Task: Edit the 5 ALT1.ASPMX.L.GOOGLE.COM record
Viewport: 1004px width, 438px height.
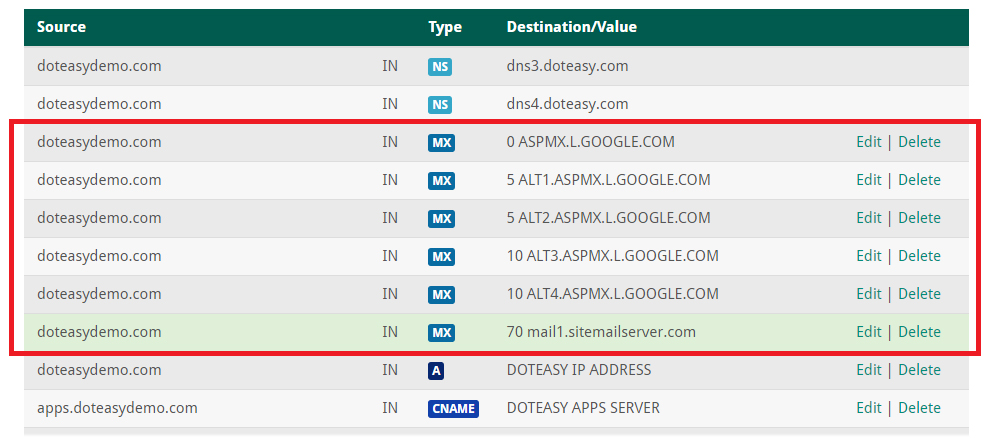Action: pyautogui.click(x=869, y=179)
